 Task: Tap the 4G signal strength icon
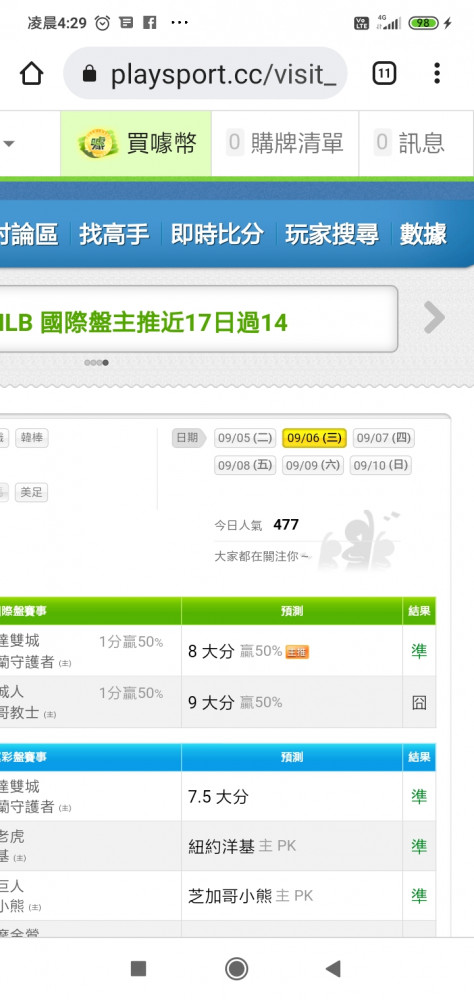389,22
